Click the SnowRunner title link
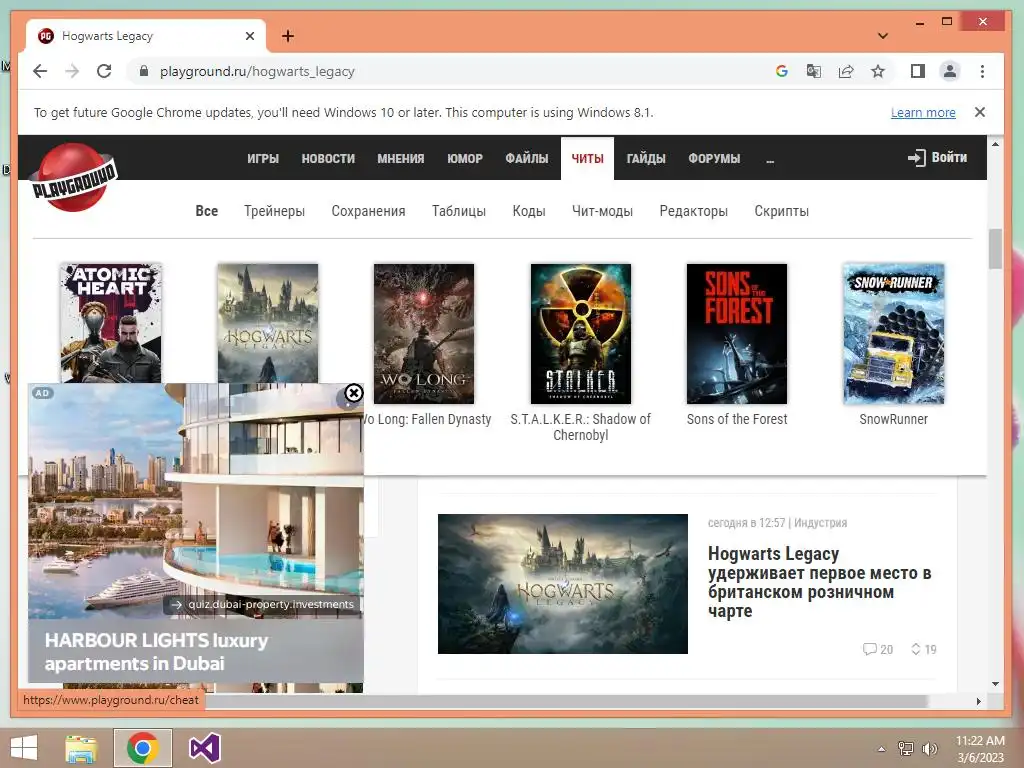The width and height of the screenshot is (1024, 768). [x=893, y=419]
